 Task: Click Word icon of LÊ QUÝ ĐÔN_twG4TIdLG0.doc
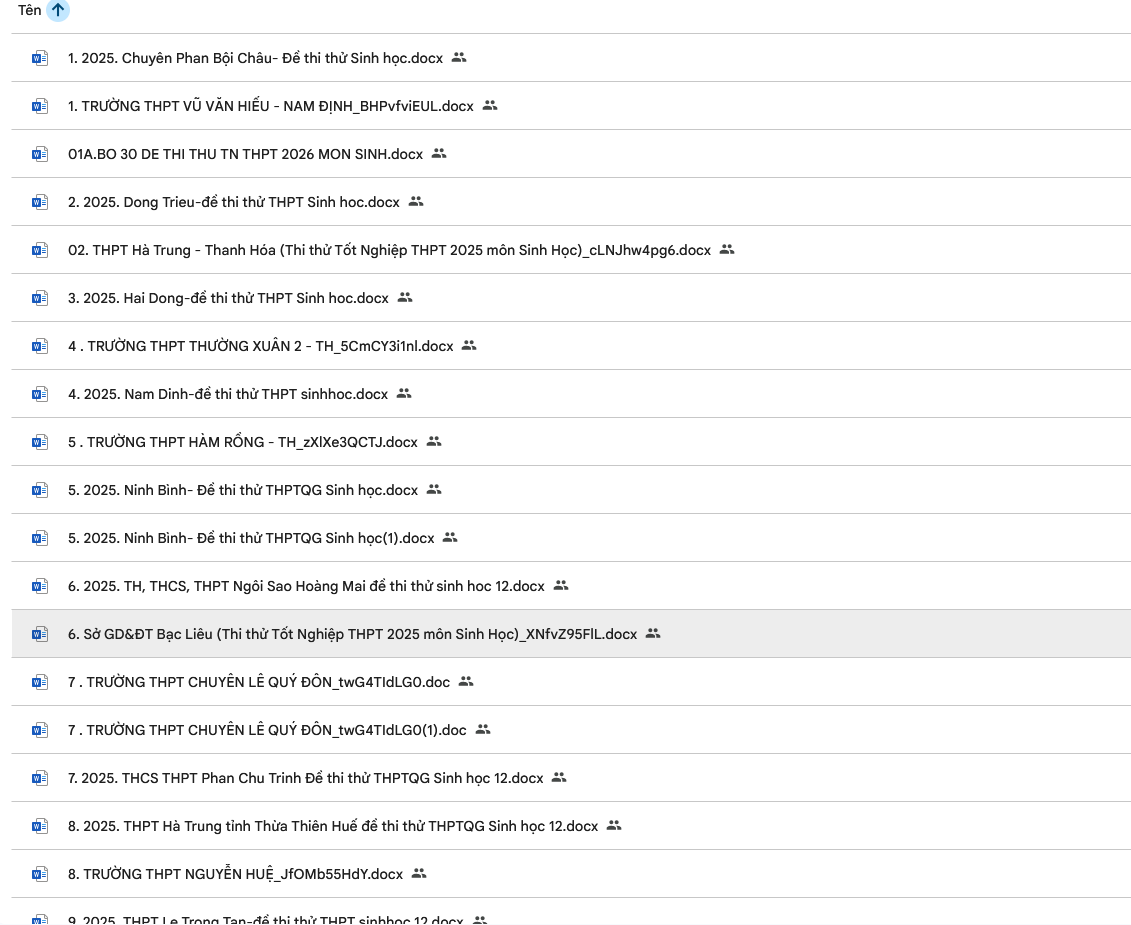click(x=40, y=682)
